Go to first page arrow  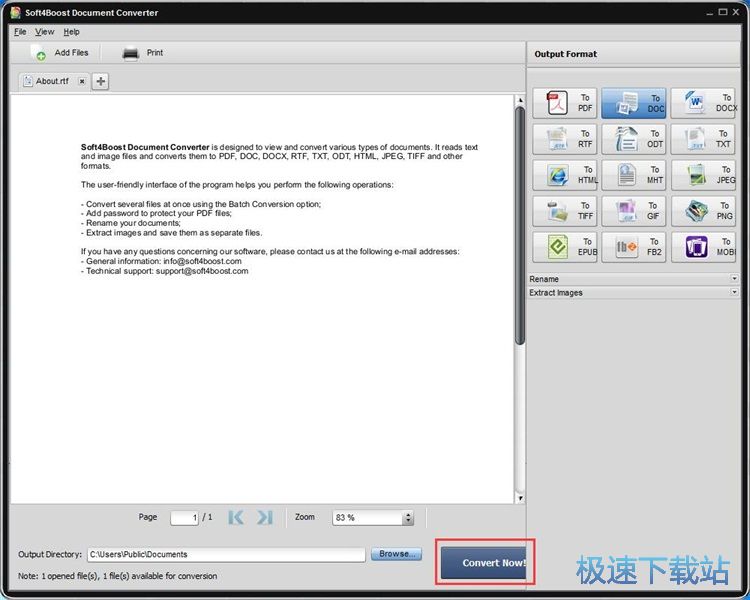tap(236, 517)
